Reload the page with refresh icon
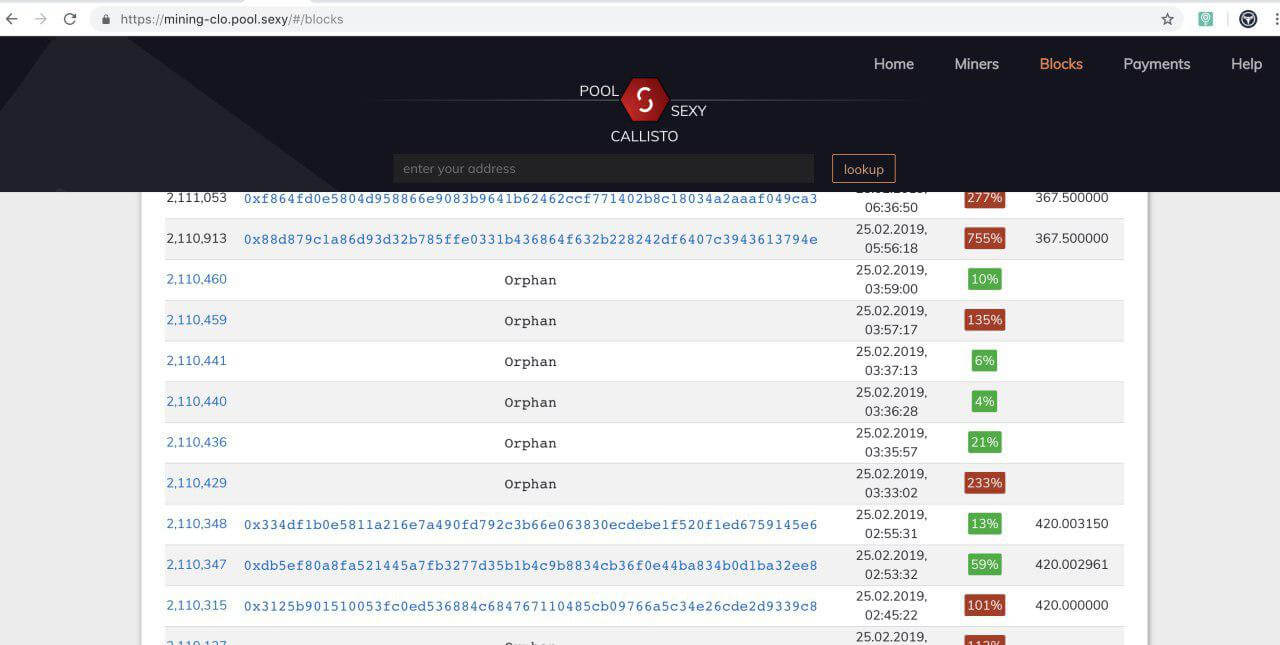 click(70, 19)
